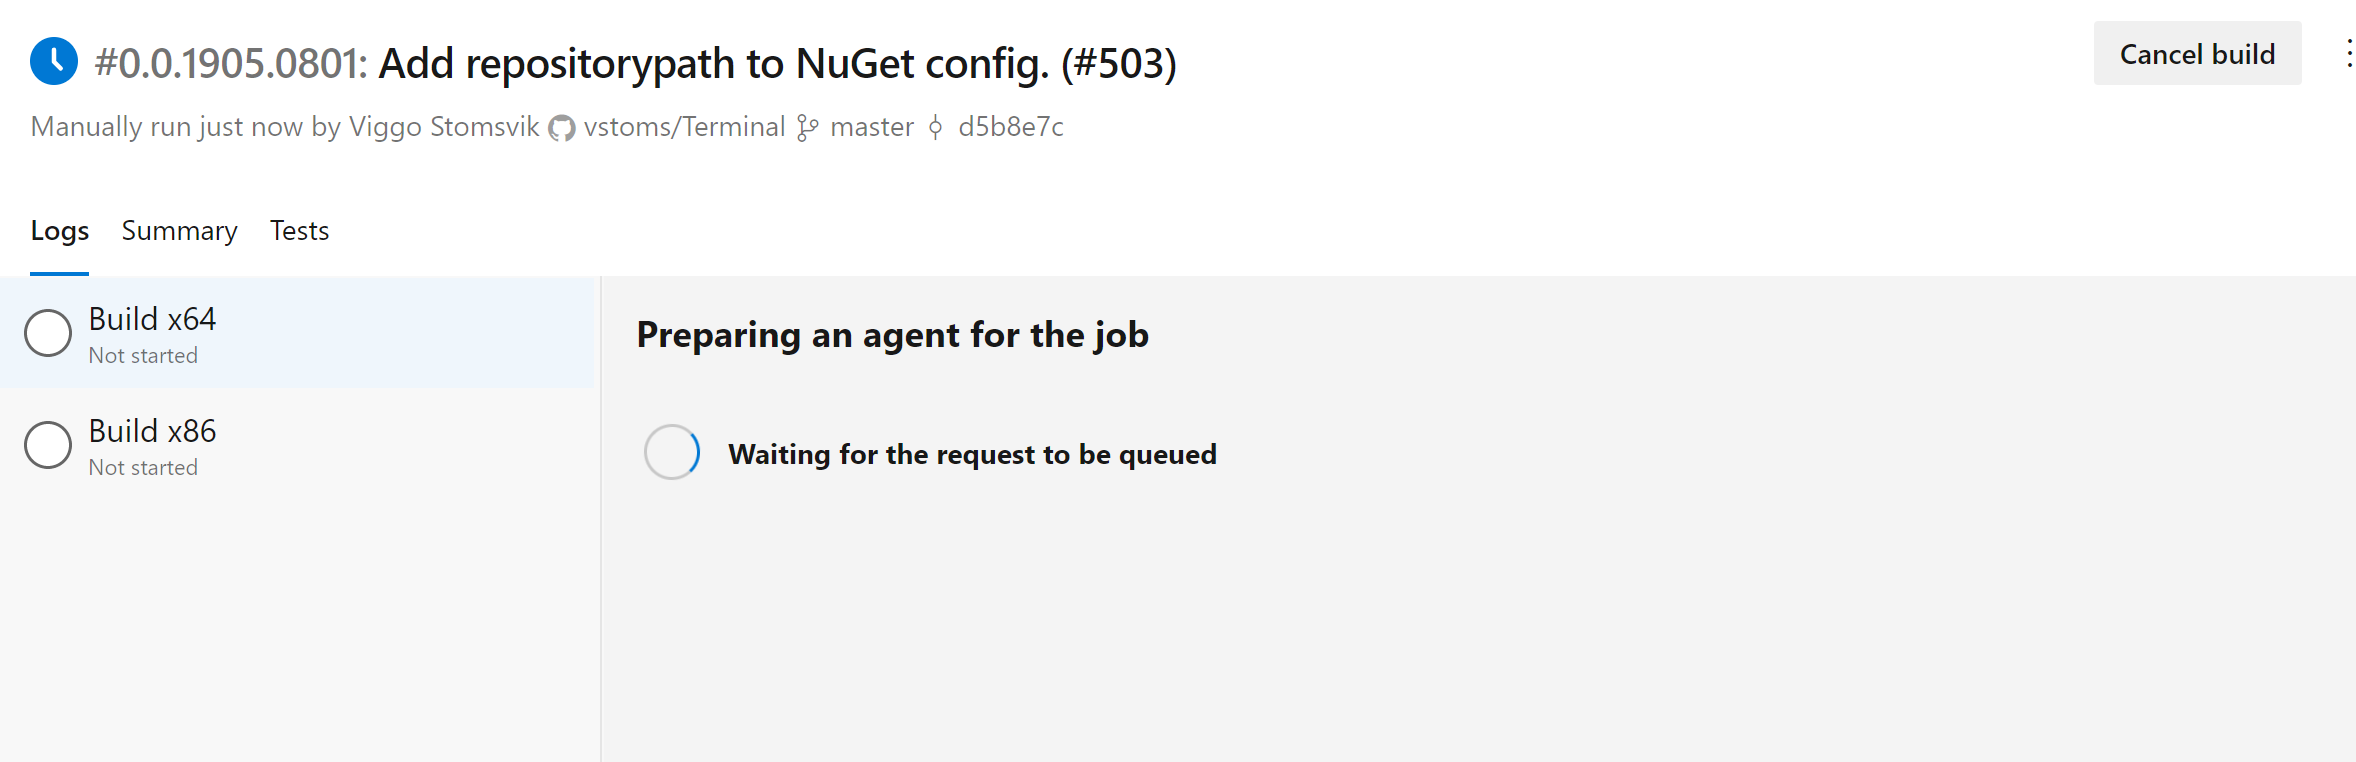Screen dimensions: 2356x762
Task: Click the Build x86 status circle icon
Action: point(48,445)
